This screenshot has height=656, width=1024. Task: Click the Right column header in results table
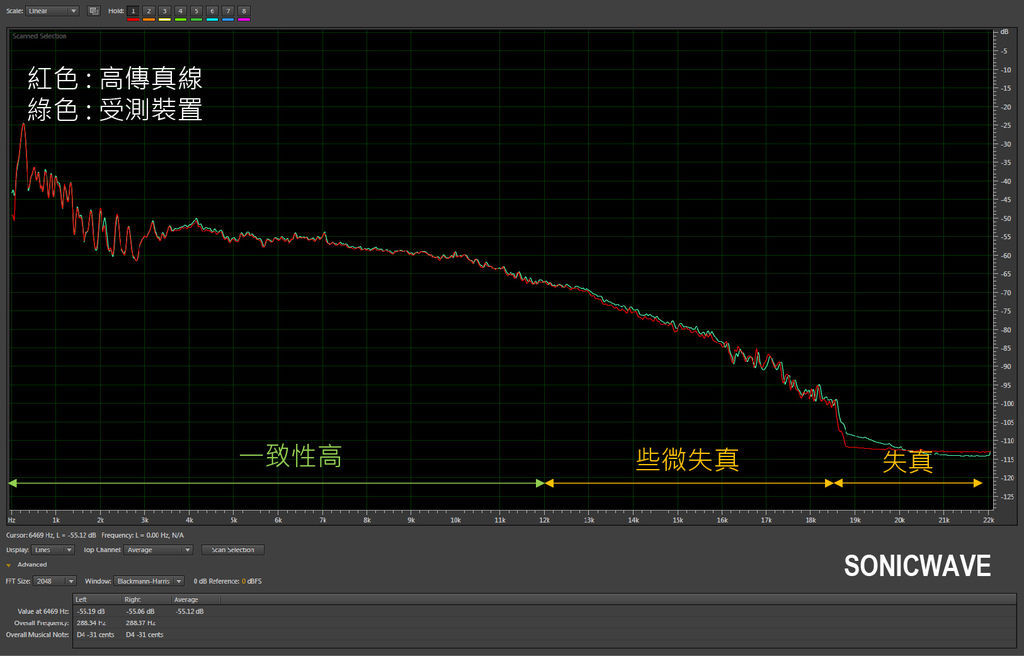pos(133,600)
